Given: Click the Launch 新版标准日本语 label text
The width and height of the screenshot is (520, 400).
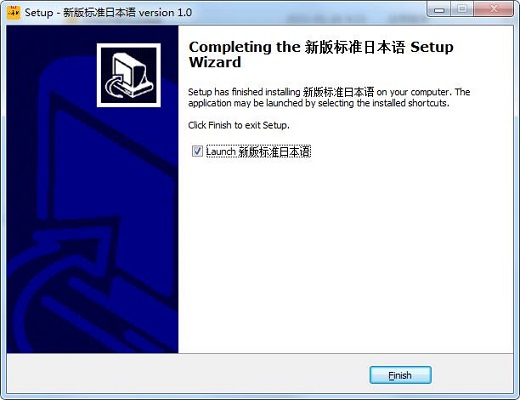Looking at the screenshot, I should pyautogui.click(x=258, y=152).
